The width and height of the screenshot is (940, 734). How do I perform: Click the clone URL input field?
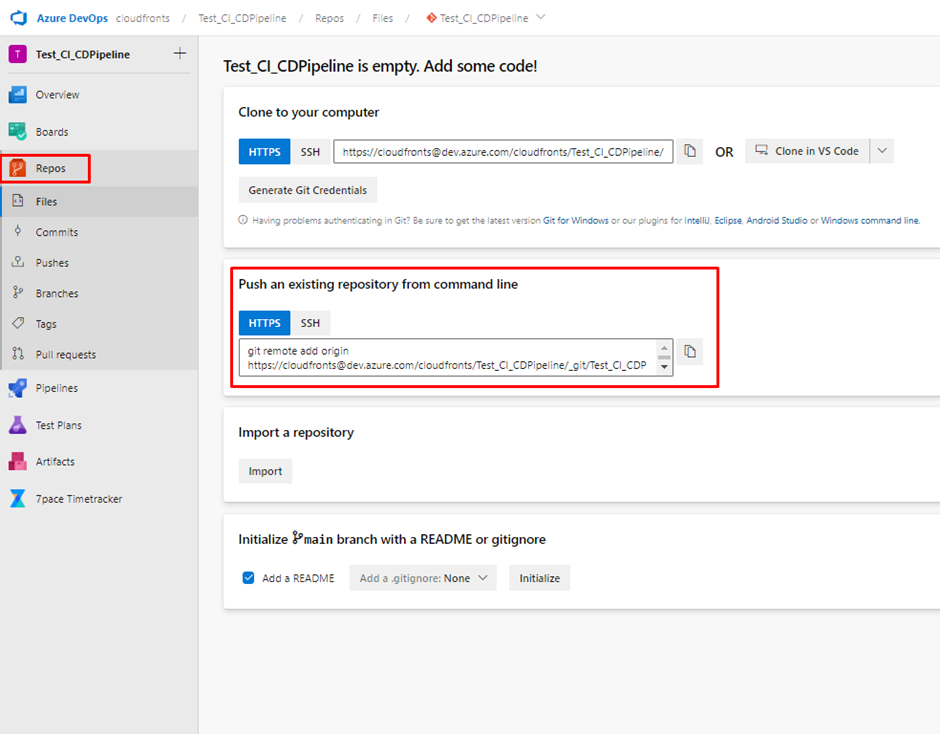coord(504,152)
